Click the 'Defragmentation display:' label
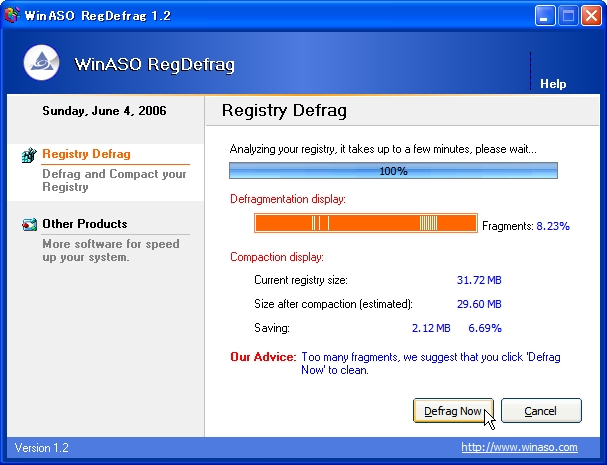Screen dimensions: 607x465 288,199
